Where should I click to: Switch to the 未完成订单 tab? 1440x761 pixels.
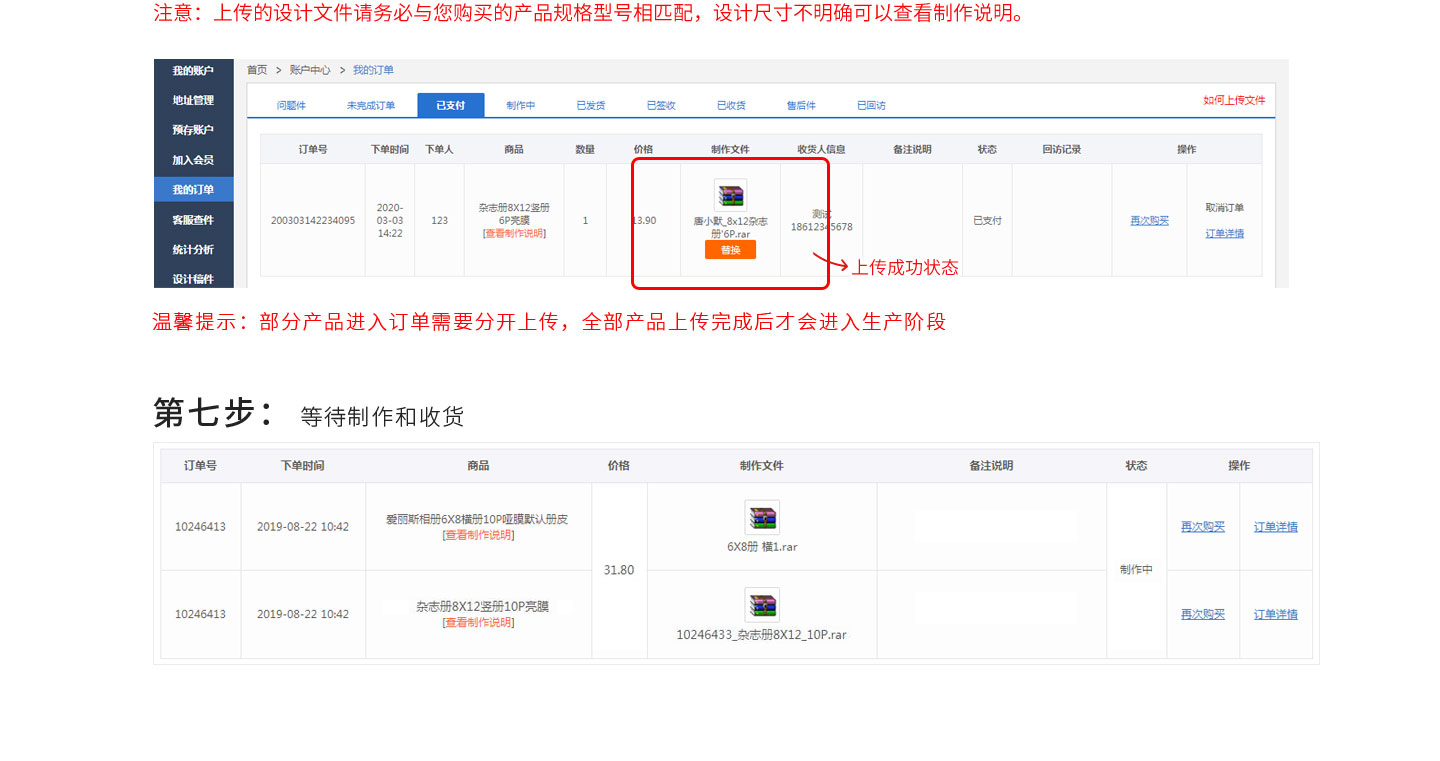[371, 105]
